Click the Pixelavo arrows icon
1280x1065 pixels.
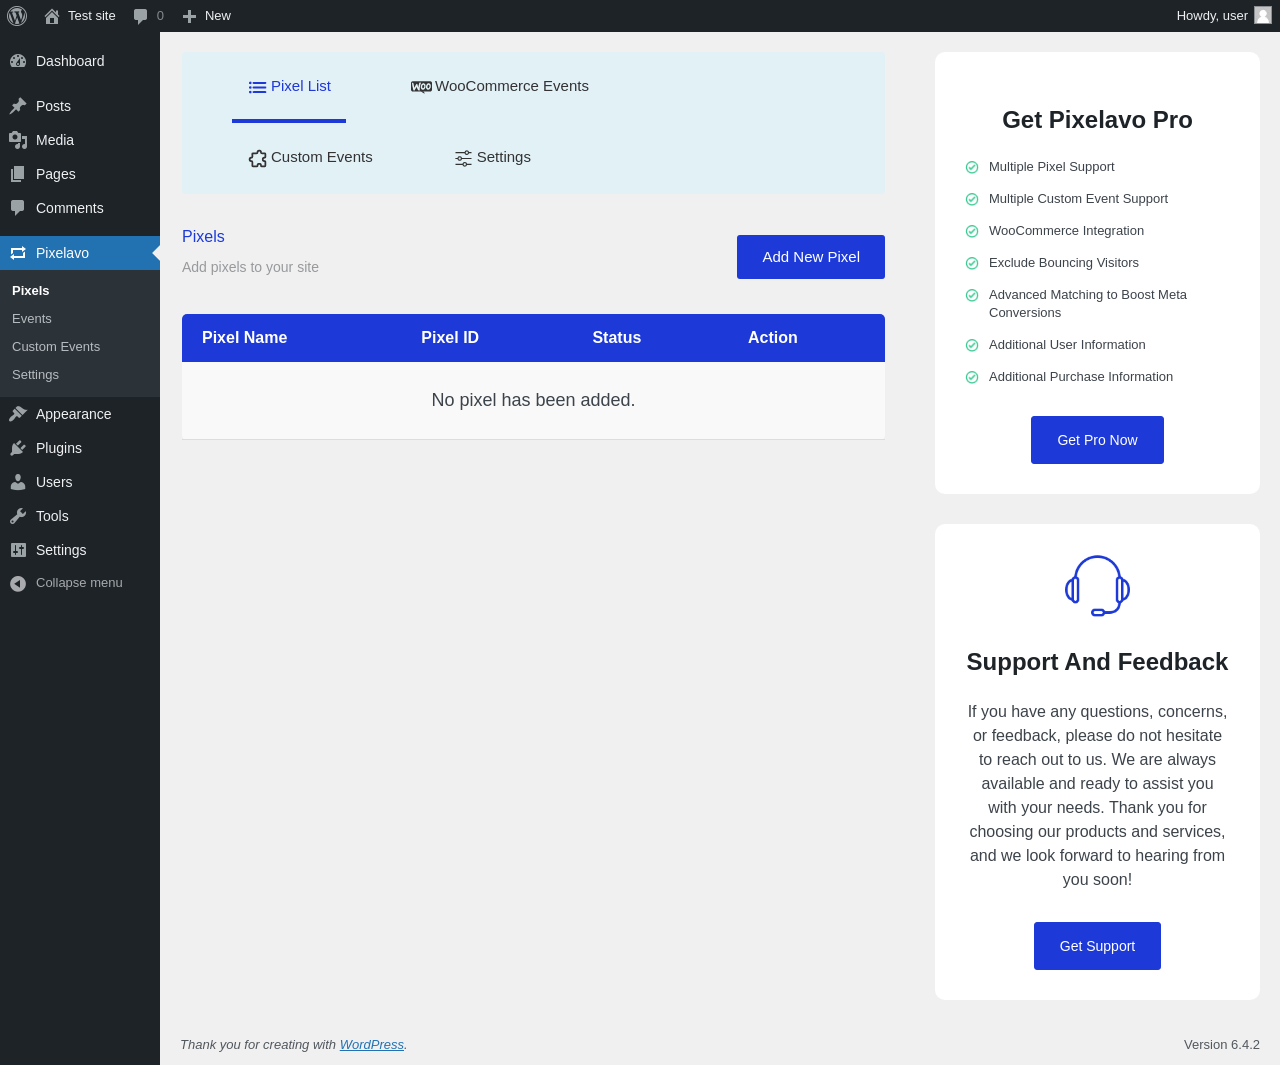coord(18,253)
